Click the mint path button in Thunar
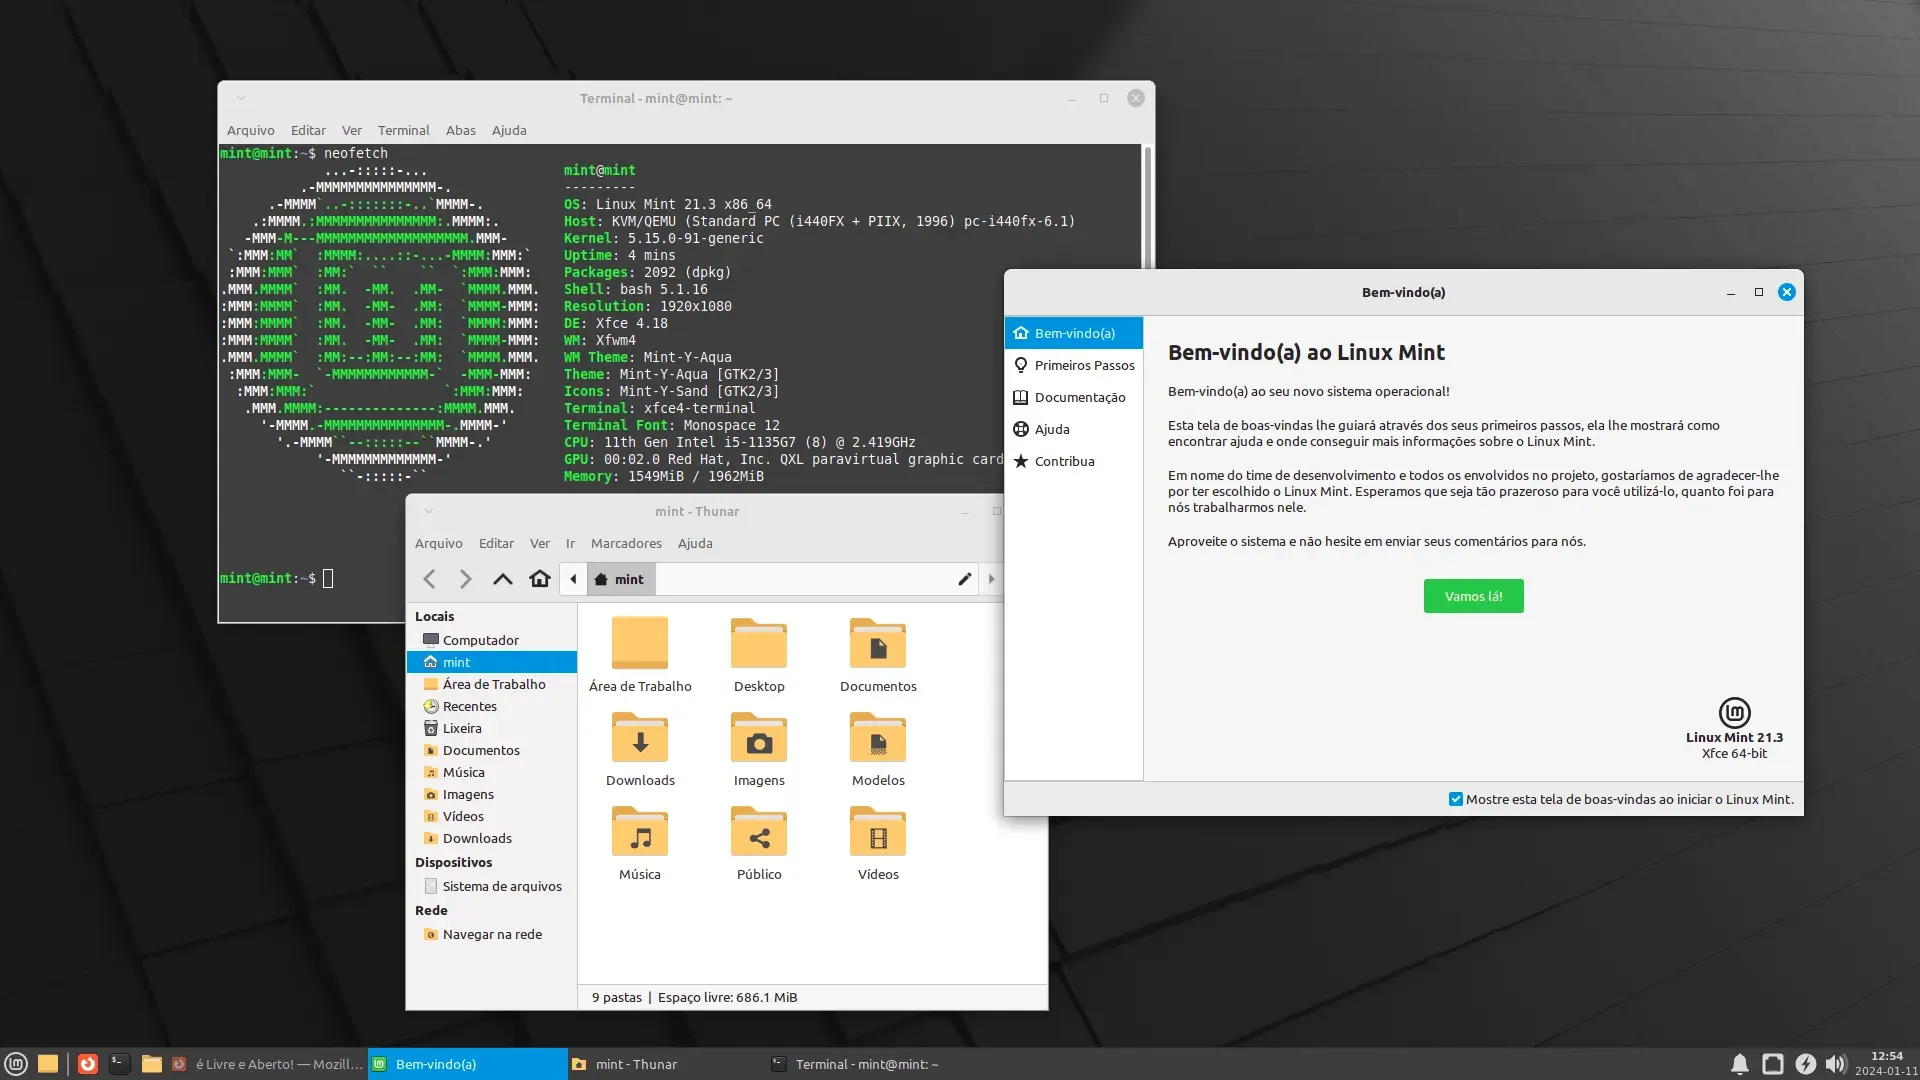 coord(620,579)
